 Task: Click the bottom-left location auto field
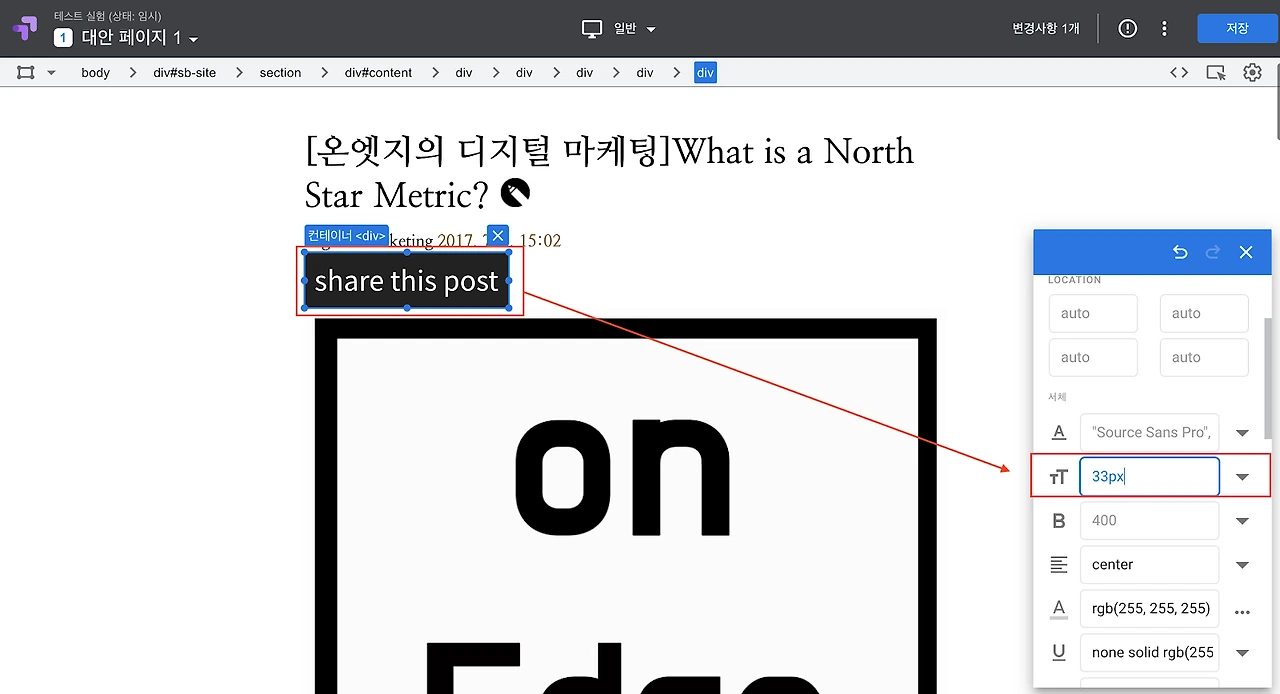pyautogui.click(x=1093, y=357)
